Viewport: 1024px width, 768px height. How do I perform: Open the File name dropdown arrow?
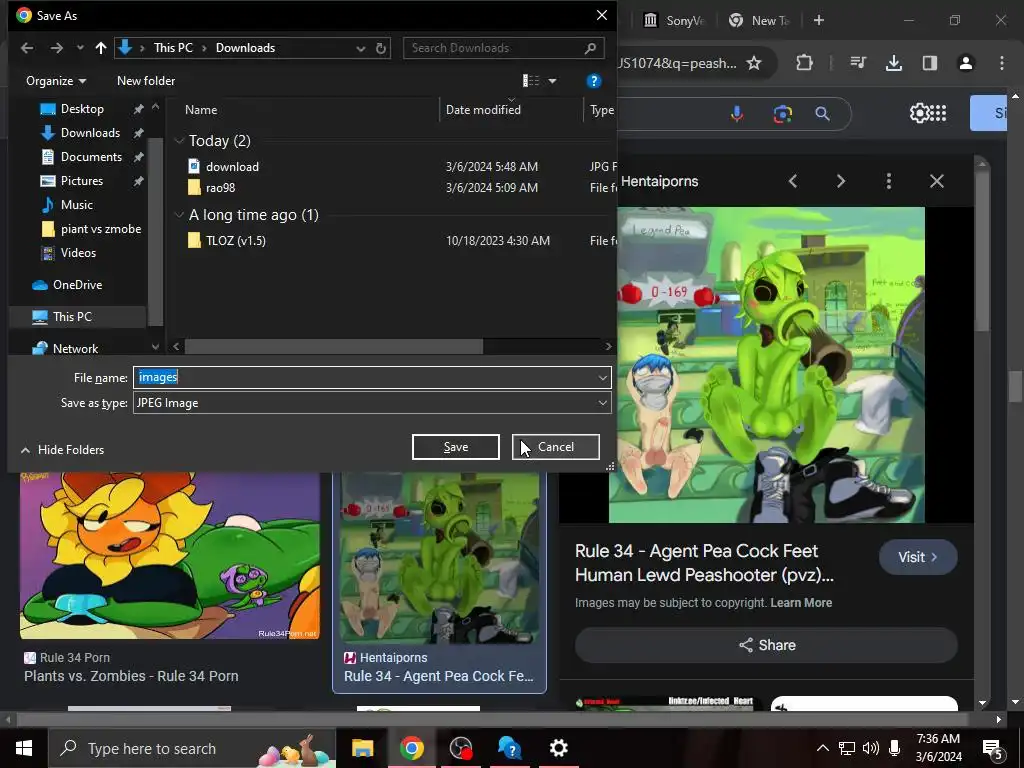tap(602, 377)
